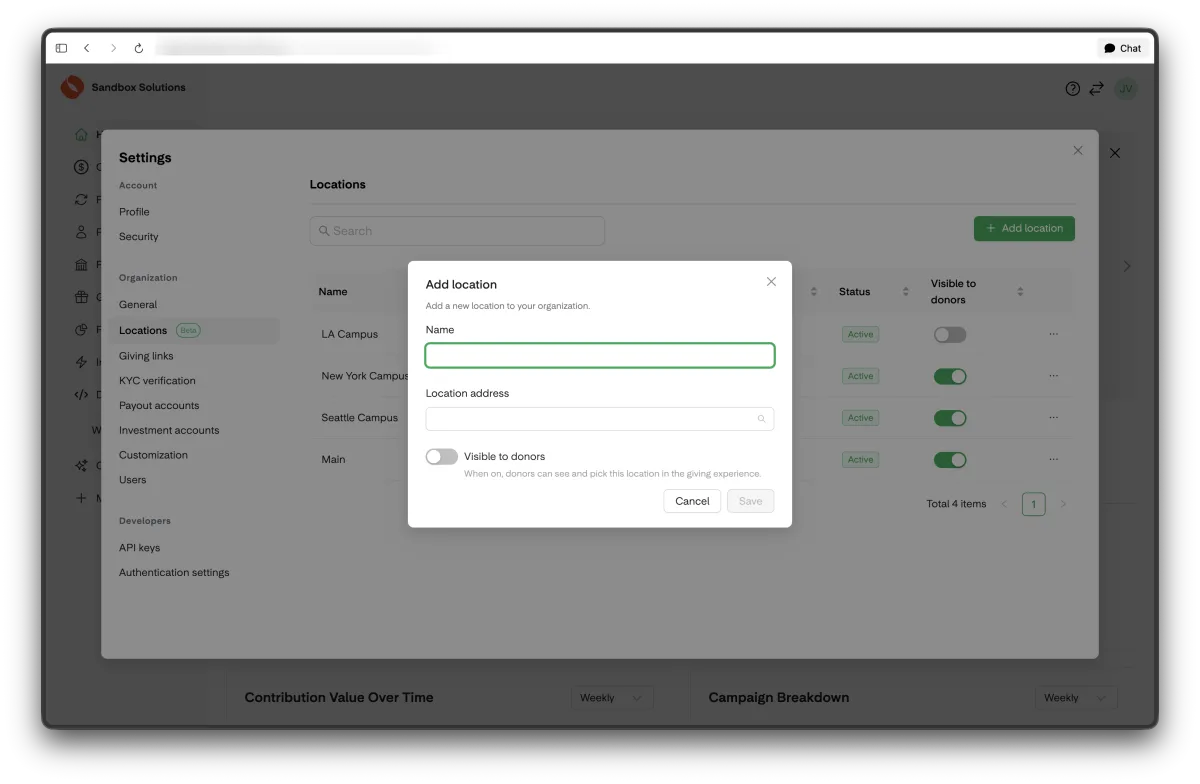
Task: Go back with the browser back arrow
Action: 87,48
